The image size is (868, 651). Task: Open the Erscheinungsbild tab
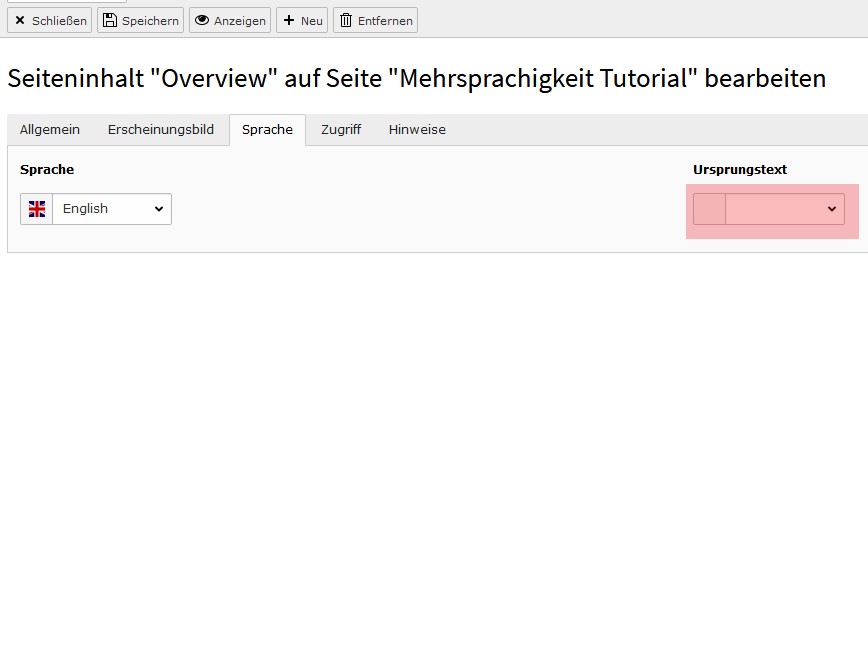[x=161, y=130]
